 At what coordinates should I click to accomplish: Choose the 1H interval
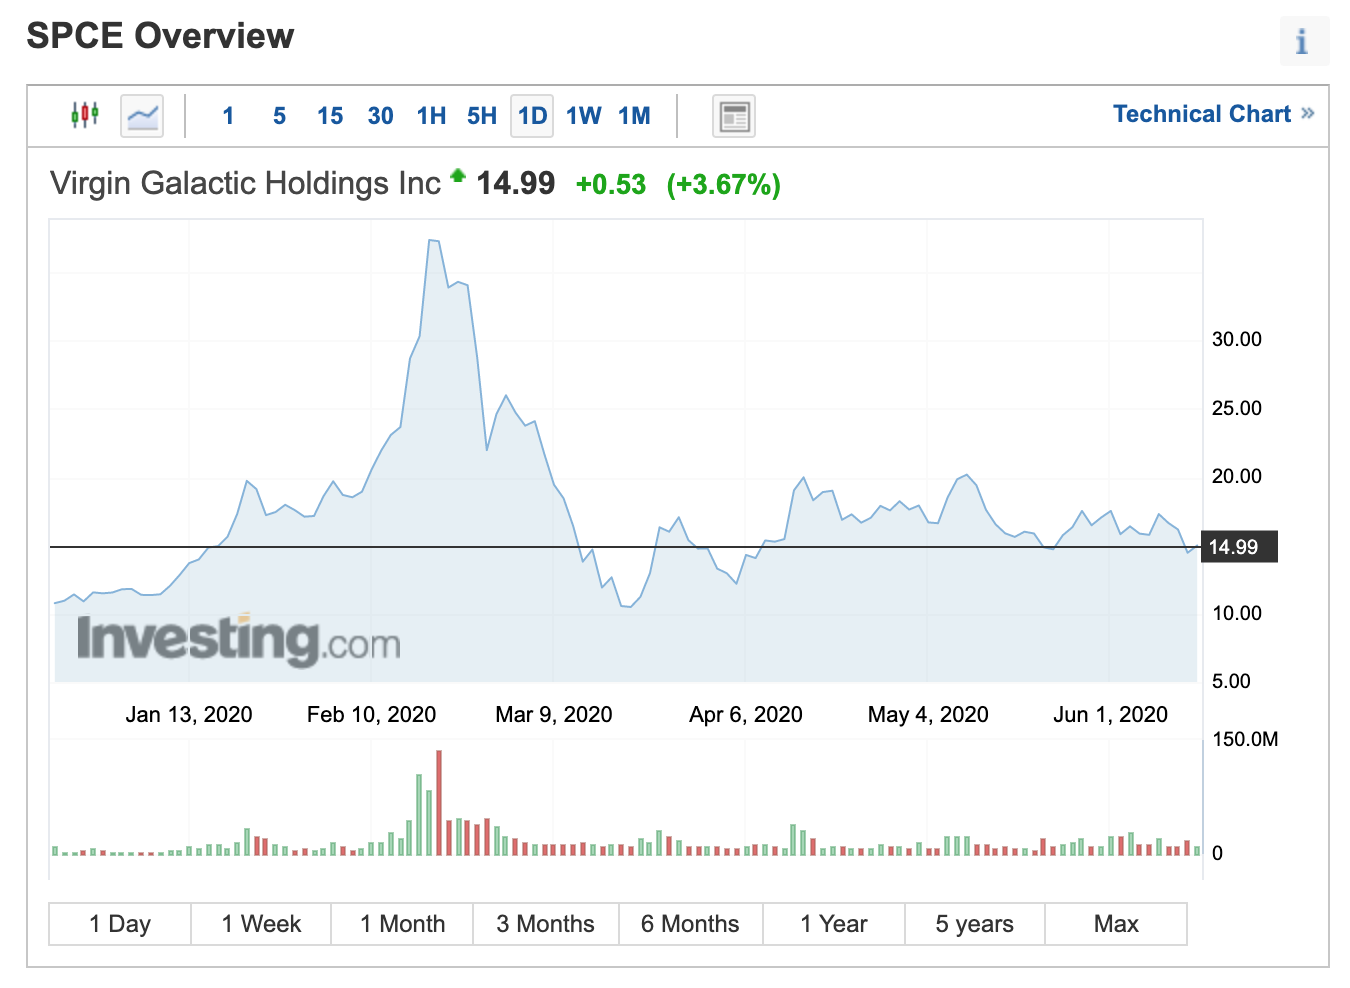[x=431, y=116]
